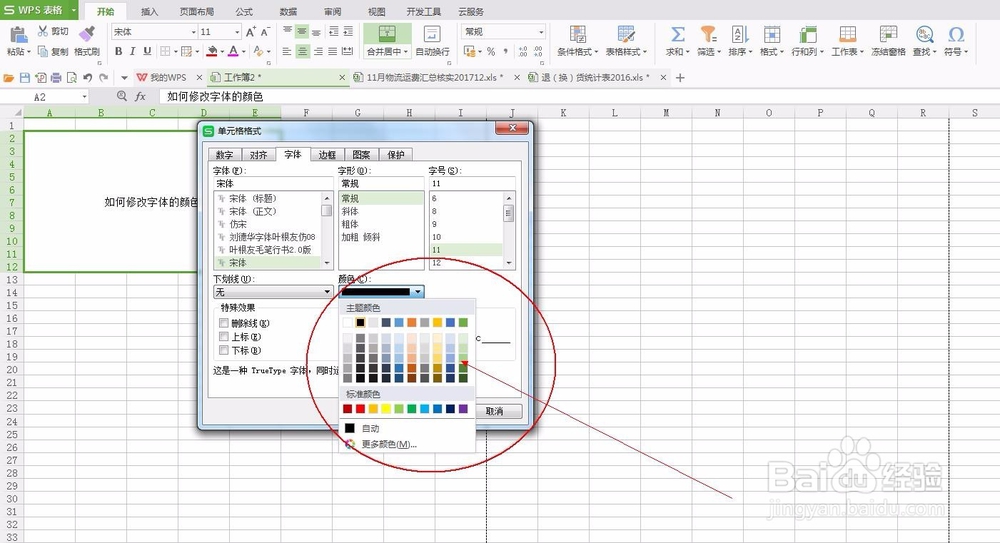The height and width of the screenshot is (543, 1000).
Task: Open the cell name box dropdown
Action: (84, 97)
